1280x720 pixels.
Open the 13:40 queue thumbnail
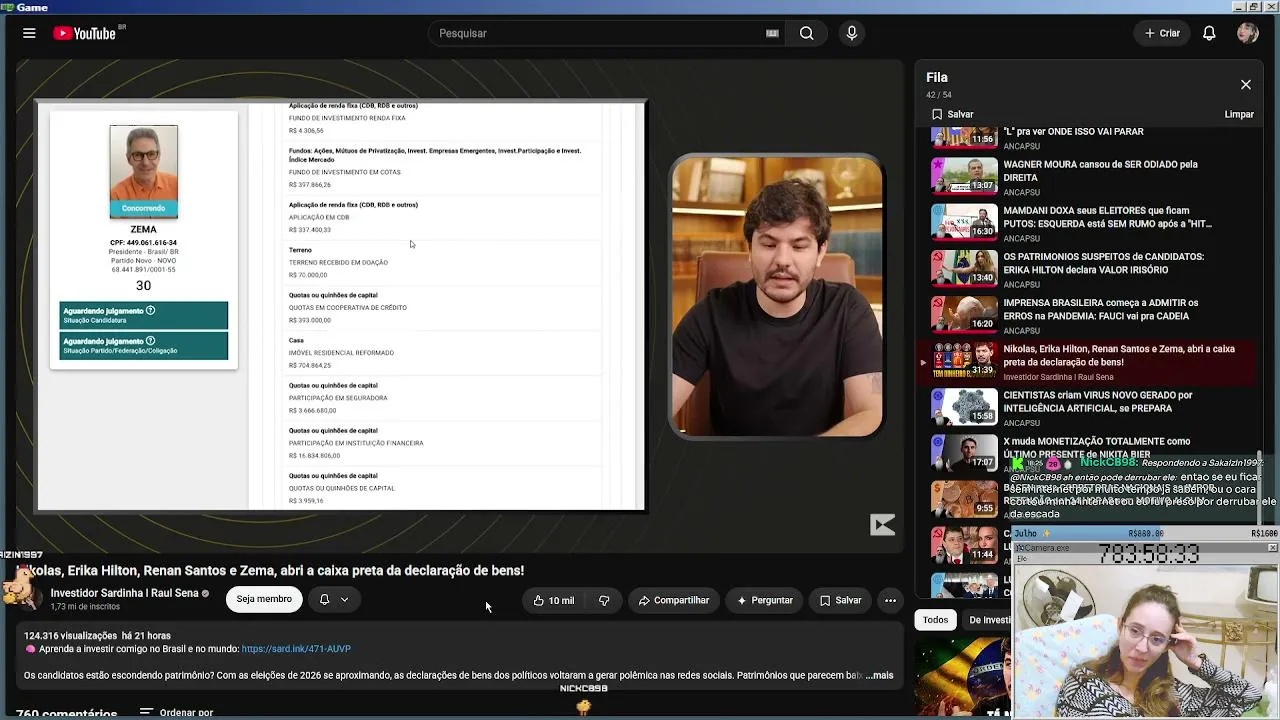(964, 267)
